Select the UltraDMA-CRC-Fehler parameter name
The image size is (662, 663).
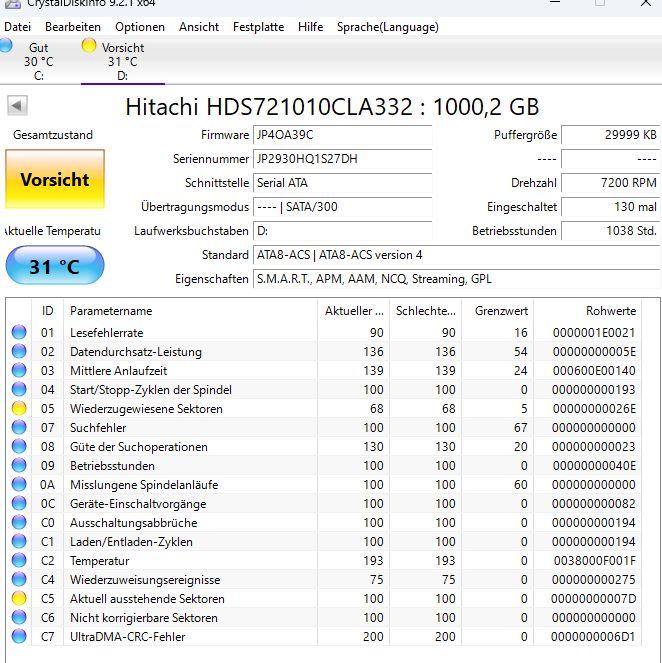pos(128,637)
